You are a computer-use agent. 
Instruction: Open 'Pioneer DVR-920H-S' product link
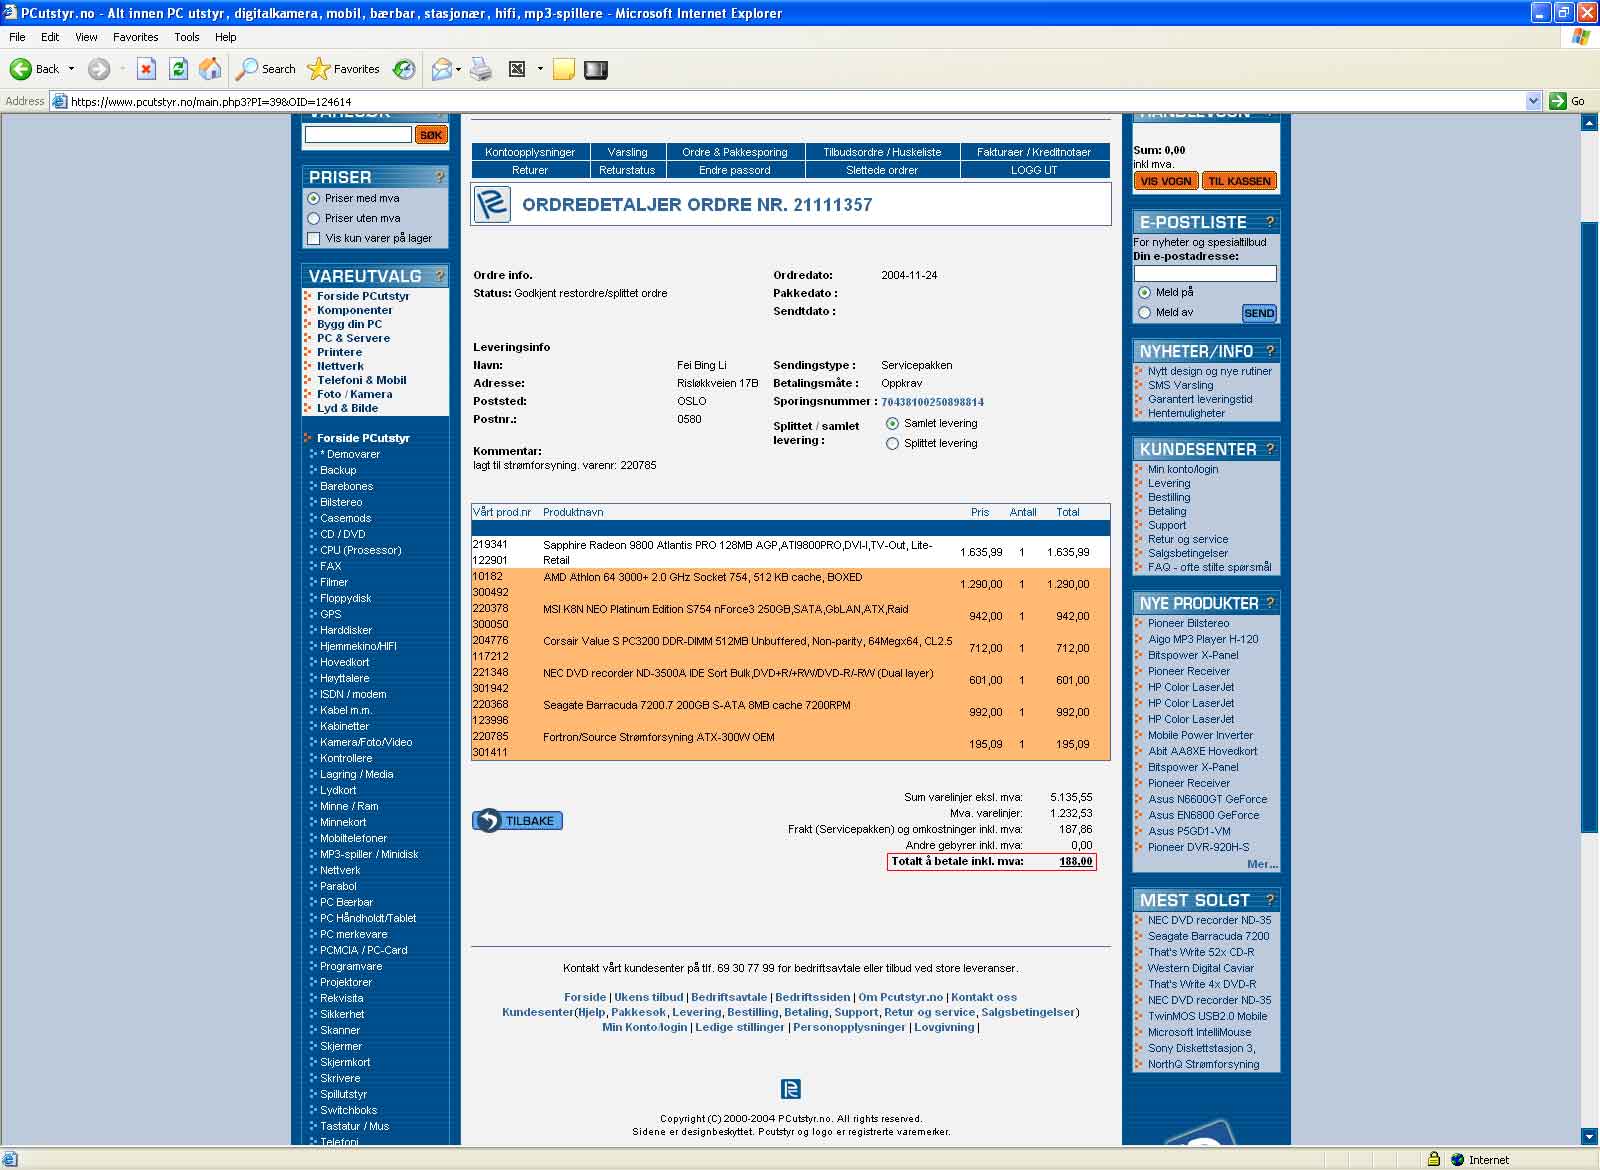pyautogui.click(x=1198, y=847)
